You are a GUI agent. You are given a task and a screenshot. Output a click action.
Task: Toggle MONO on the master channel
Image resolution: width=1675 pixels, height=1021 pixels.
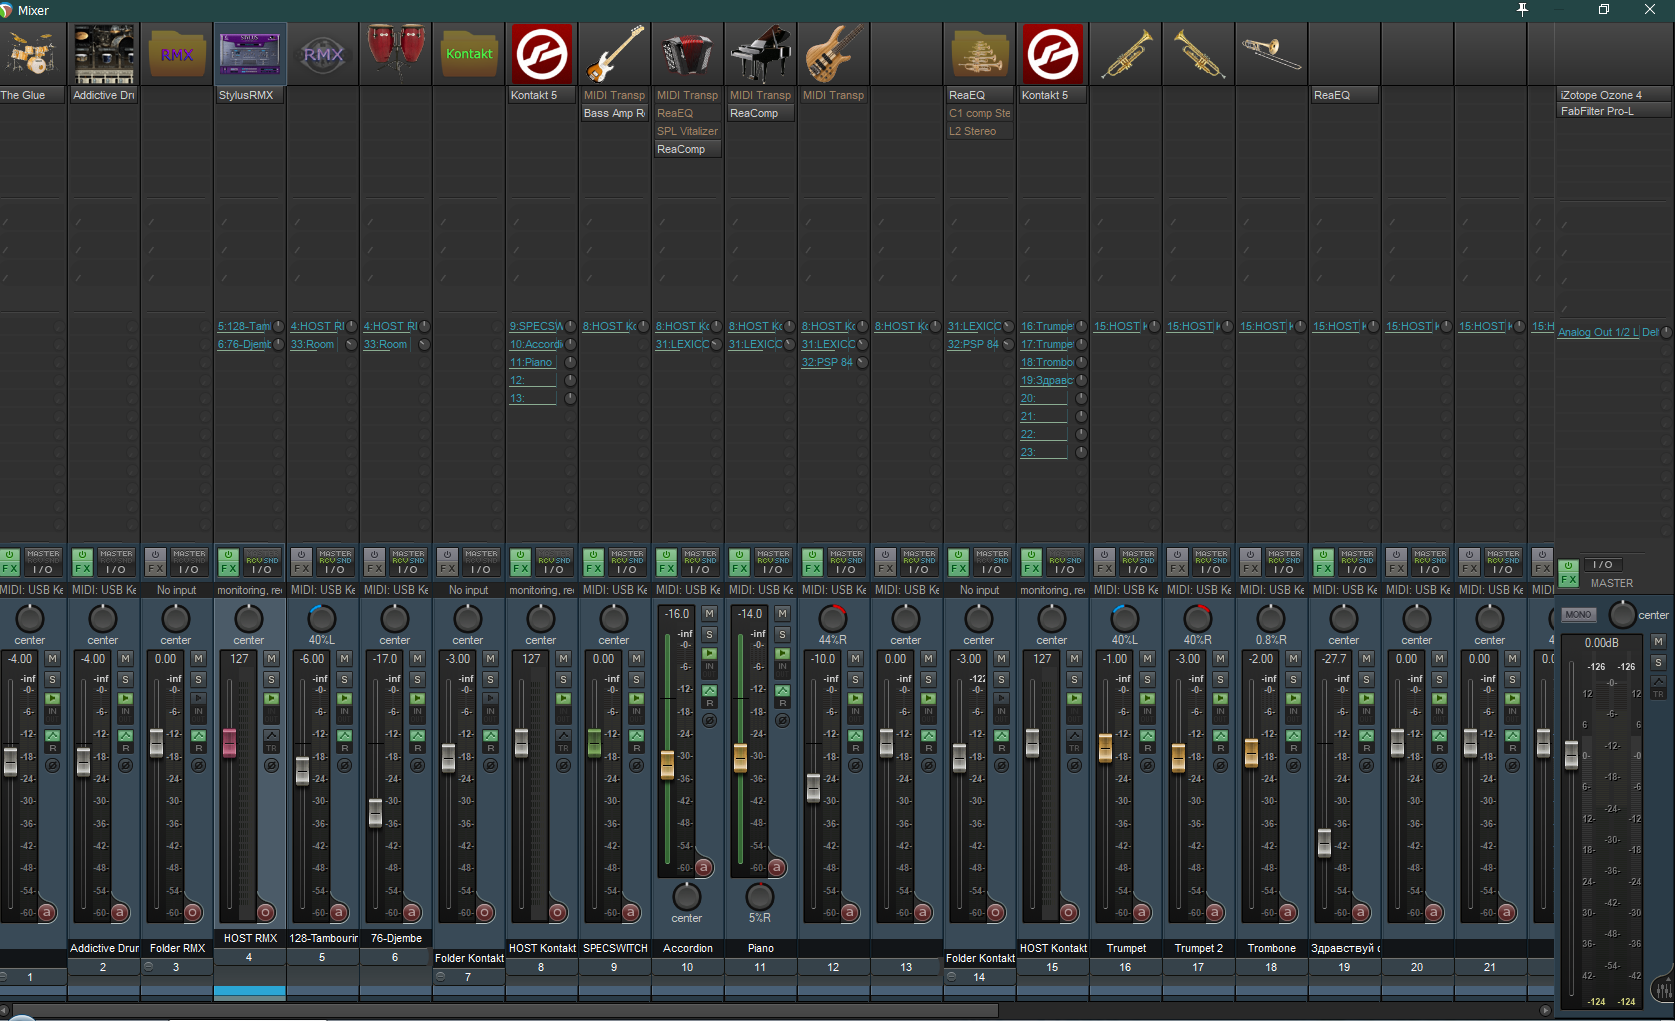pyautogui.click(x=1578, y=615)
